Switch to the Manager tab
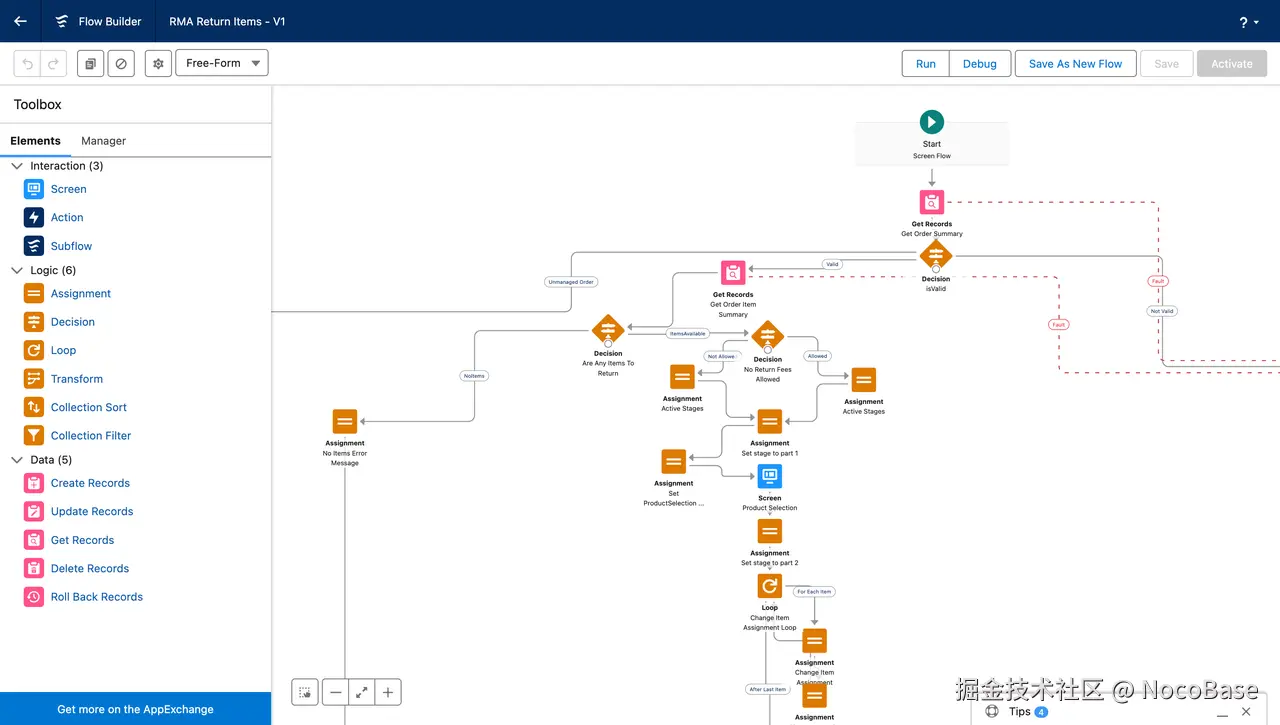Image resolution: width=1280 pixels, height=725 pixels. tap(103, 140)
